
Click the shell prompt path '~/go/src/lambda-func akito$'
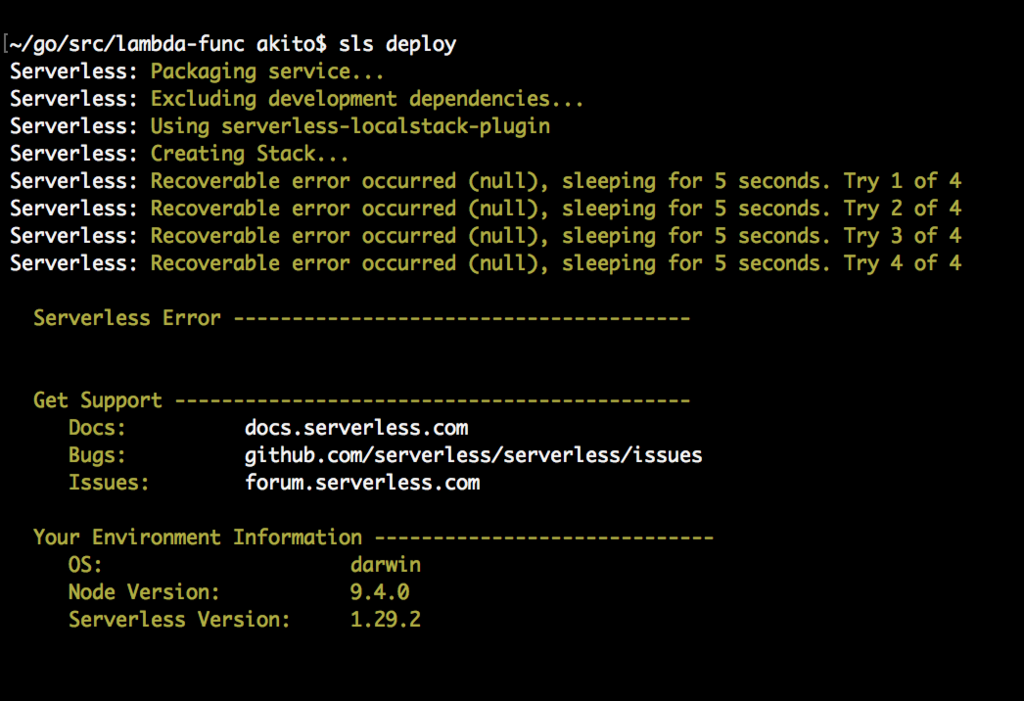click(x=168, y=44)
